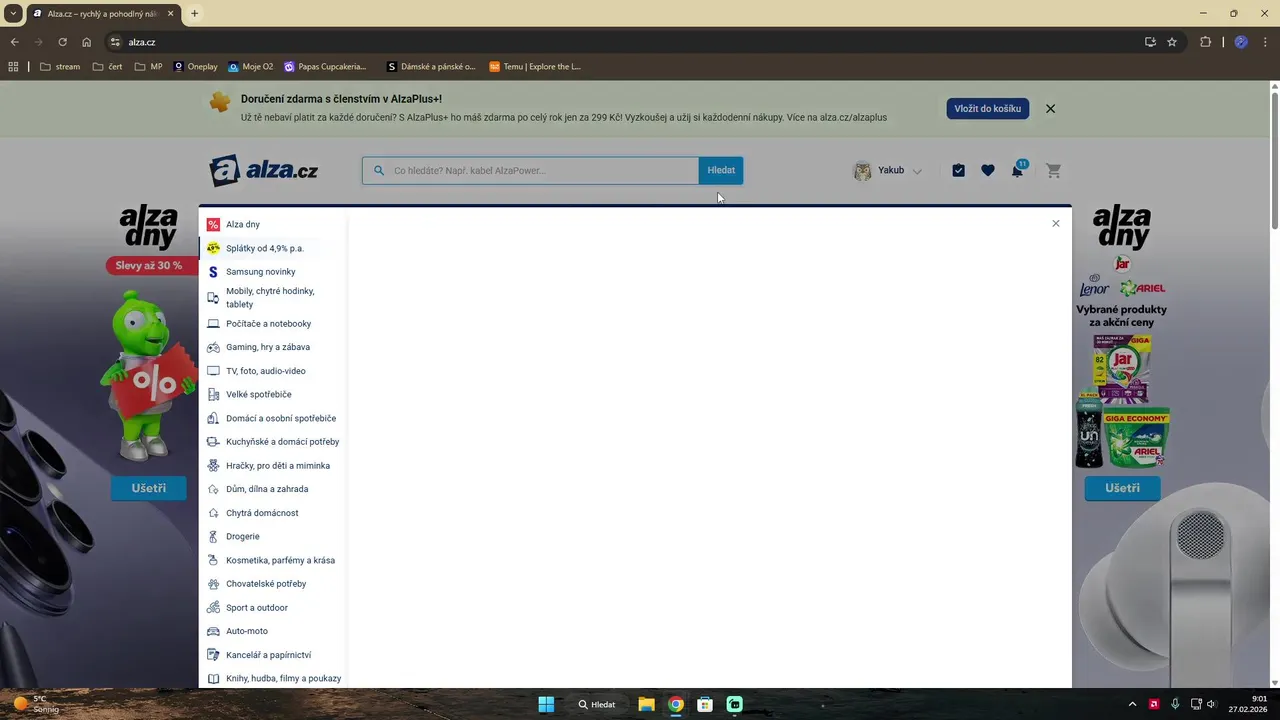Viewport: 1280px width, 720px height.
Task: Click the Dům, dílna a zahrada icon
Action: point(213,489)
